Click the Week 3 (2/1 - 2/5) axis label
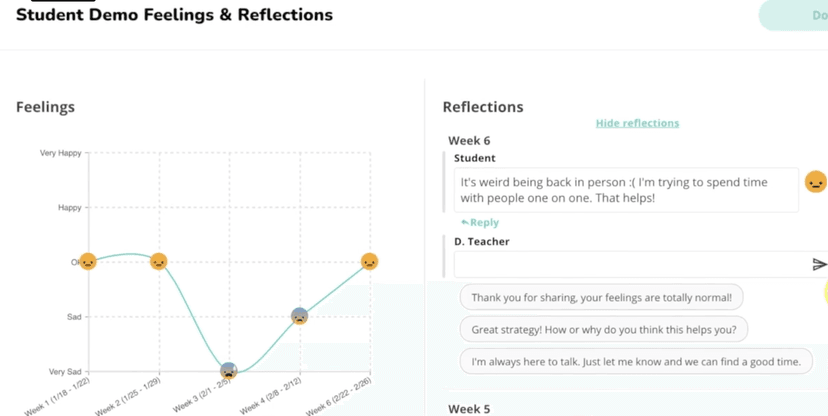 click(x=199, y=395)
